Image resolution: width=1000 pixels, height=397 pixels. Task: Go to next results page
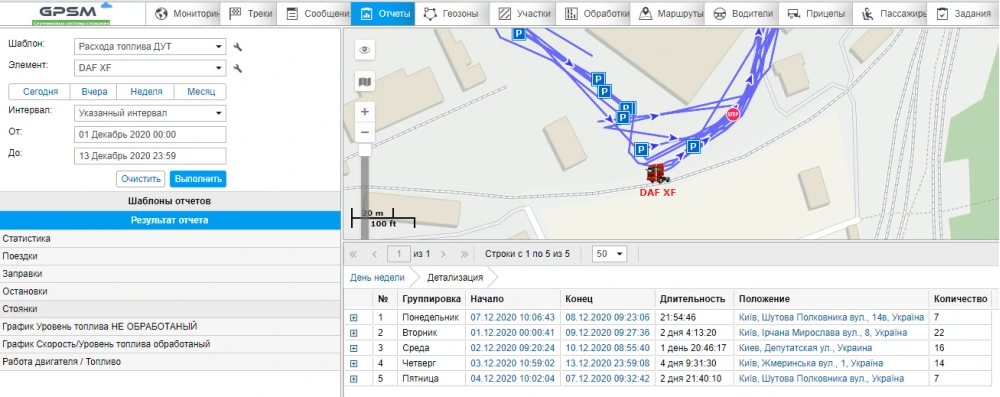pyautogui.click(x=443, y=254)
